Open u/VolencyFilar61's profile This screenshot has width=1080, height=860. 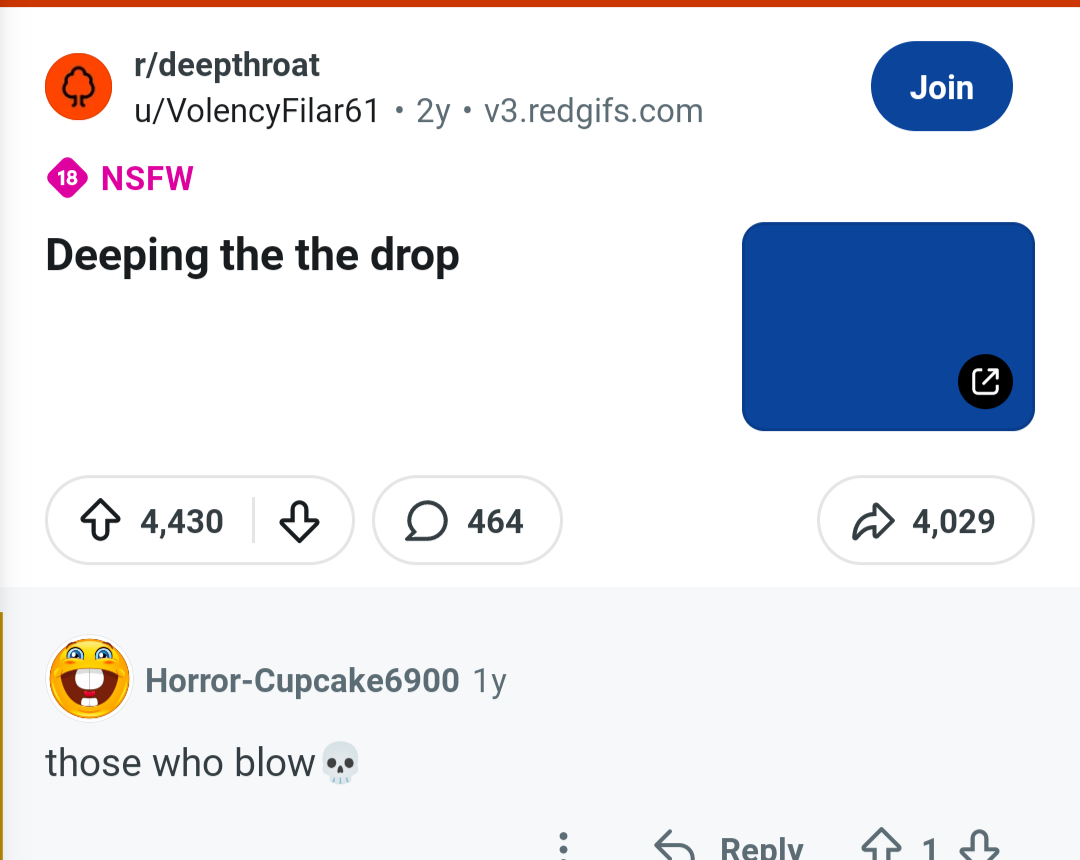[x=257, y=111]
